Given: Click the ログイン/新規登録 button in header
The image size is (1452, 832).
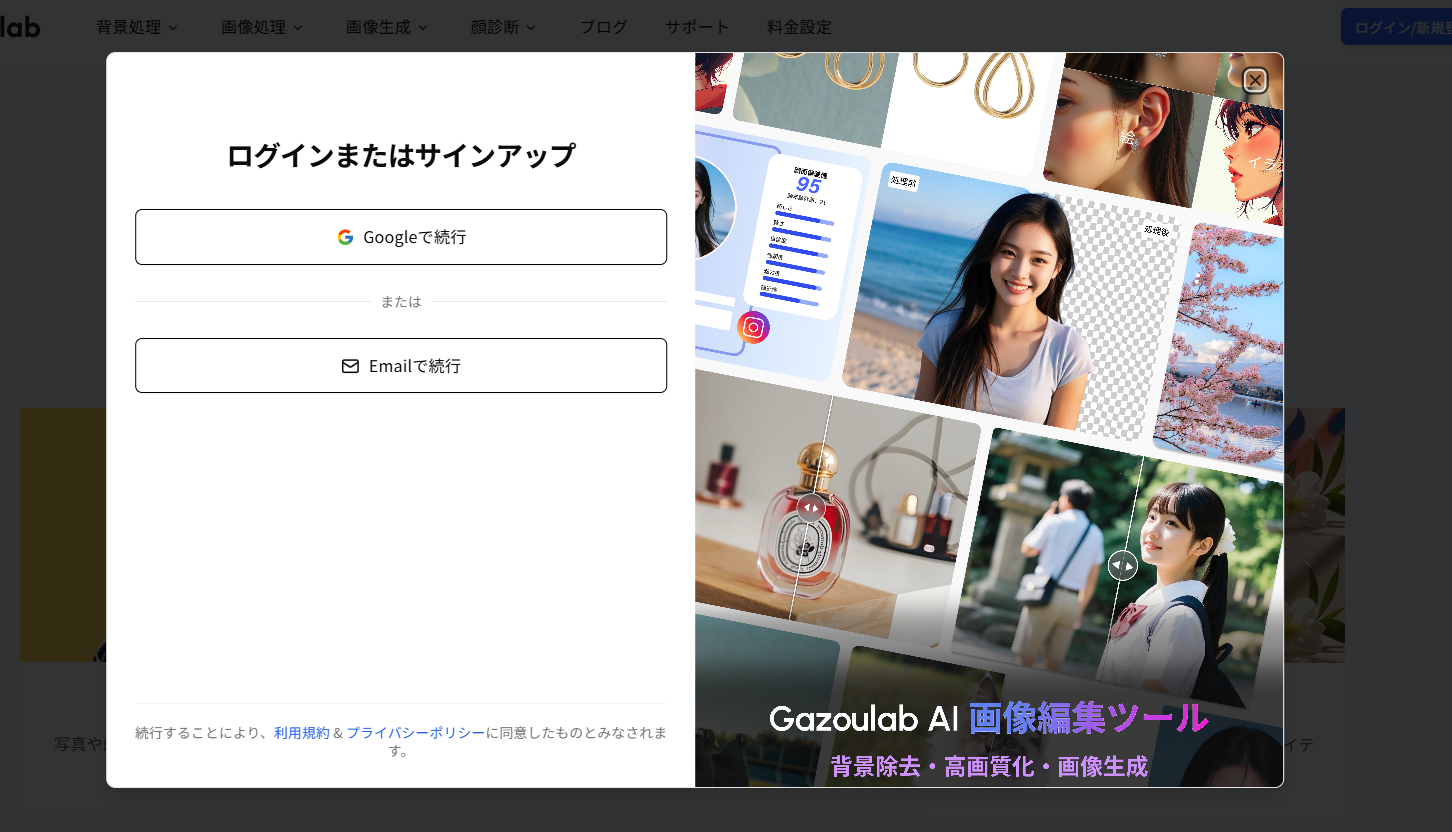Looking at the screenshot, I should pyautogui.click(x=1397, y=27).
